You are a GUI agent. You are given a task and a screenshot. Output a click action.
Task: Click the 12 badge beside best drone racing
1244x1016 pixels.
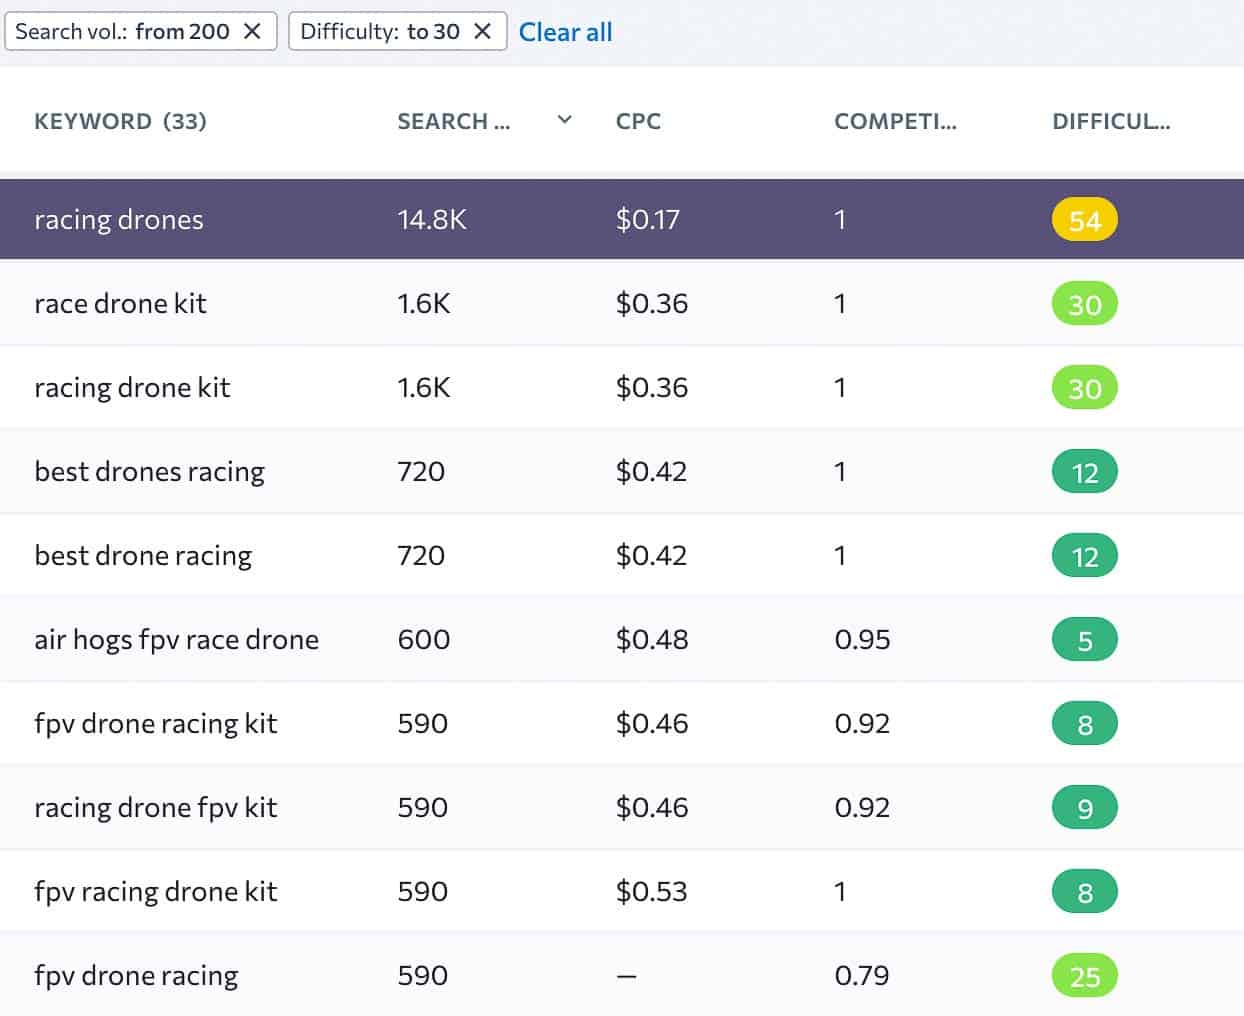(1084, 555)
